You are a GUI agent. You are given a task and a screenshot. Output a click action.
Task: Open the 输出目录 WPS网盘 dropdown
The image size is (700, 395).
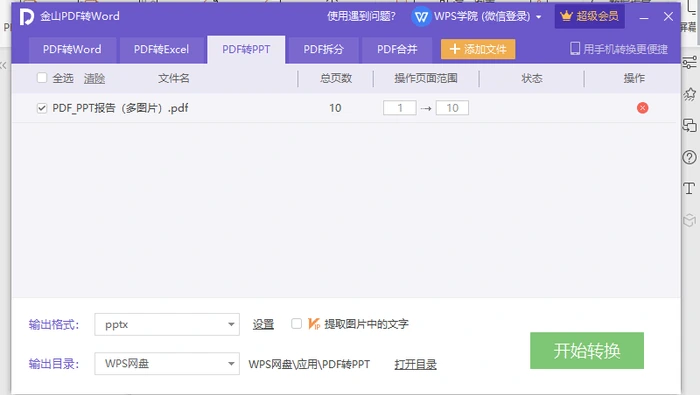pyautogui.click(x=167, y=364)
